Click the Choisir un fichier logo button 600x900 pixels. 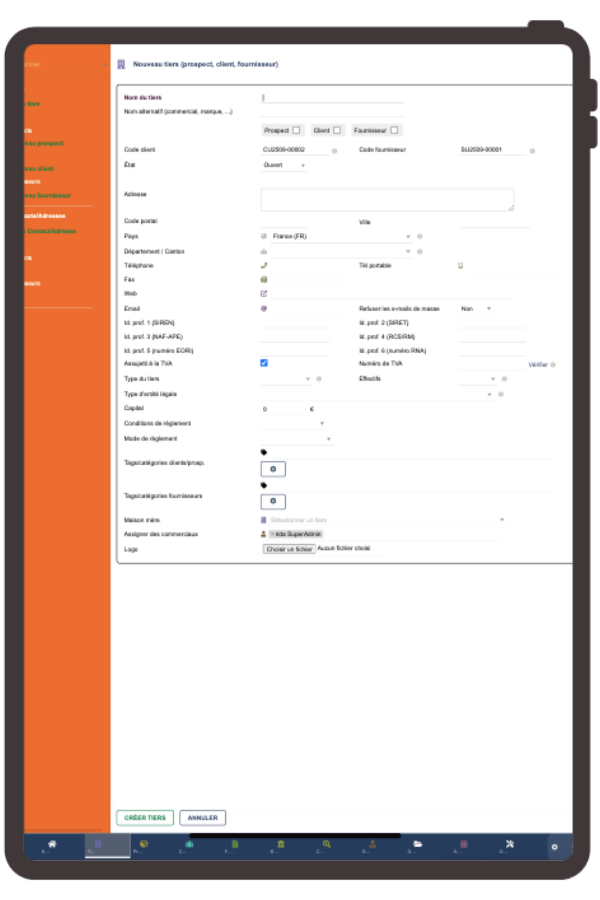289,549
